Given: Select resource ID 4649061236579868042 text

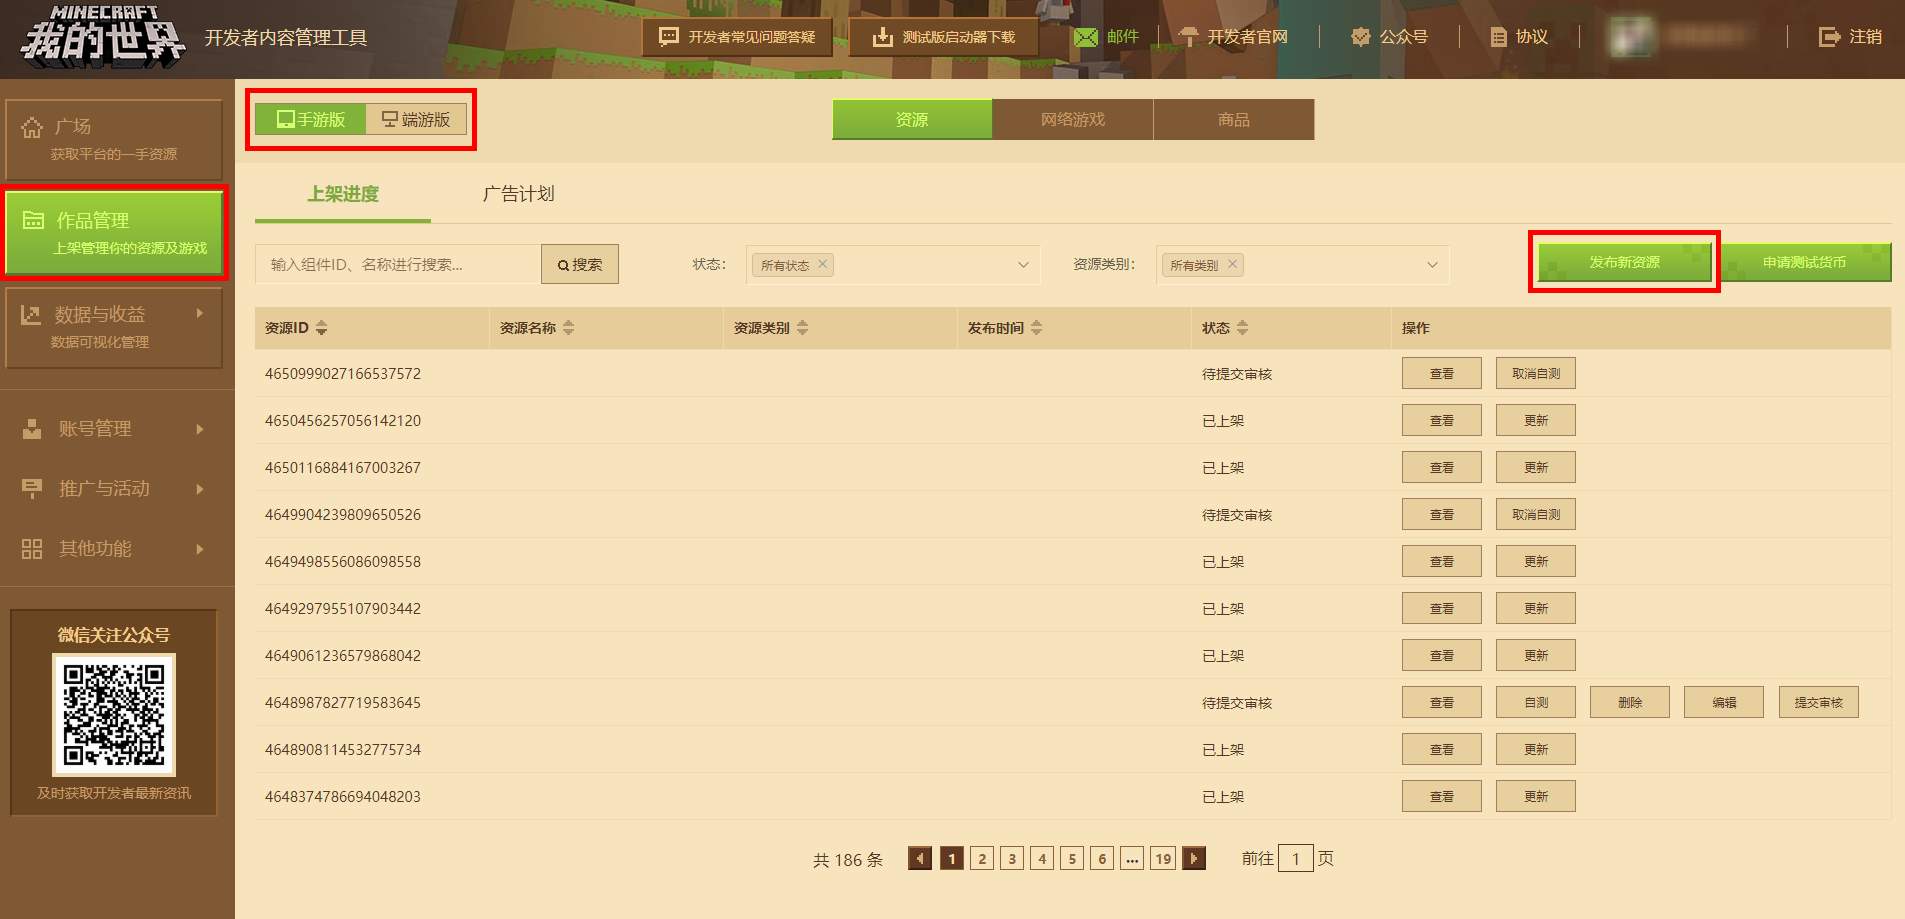Looking at the screenshot, I should [x=343, y=656].
